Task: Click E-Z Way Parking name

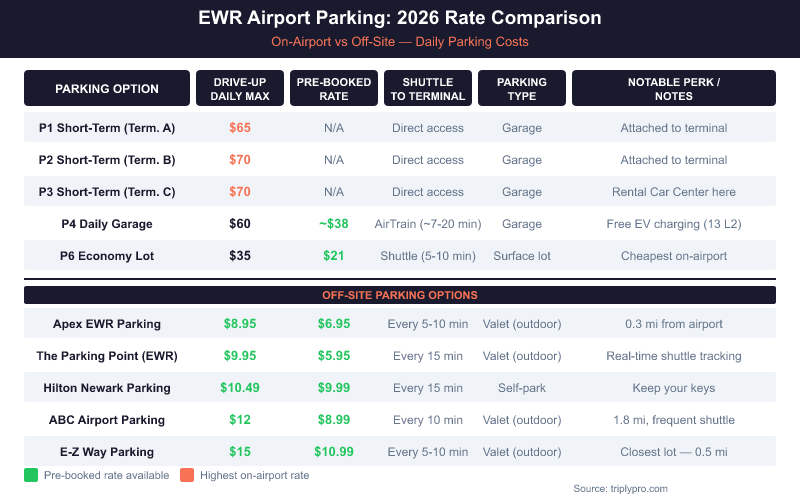Action: coord(107,452)
